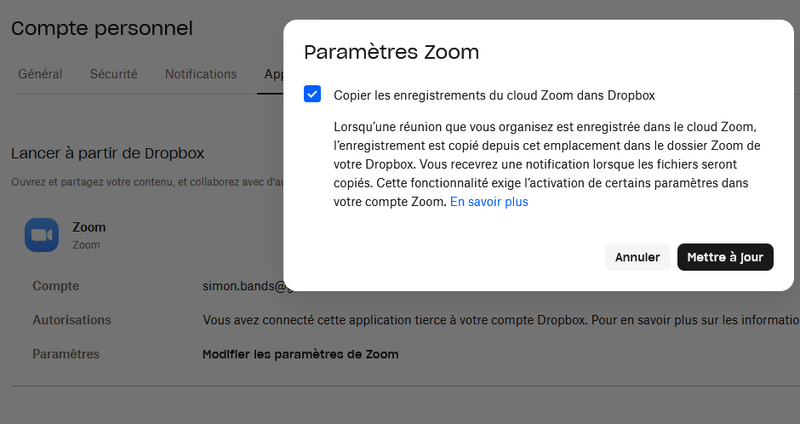Click the bold Zoom app name
This screenshot has height=424, width=800.
pos(89,227)
